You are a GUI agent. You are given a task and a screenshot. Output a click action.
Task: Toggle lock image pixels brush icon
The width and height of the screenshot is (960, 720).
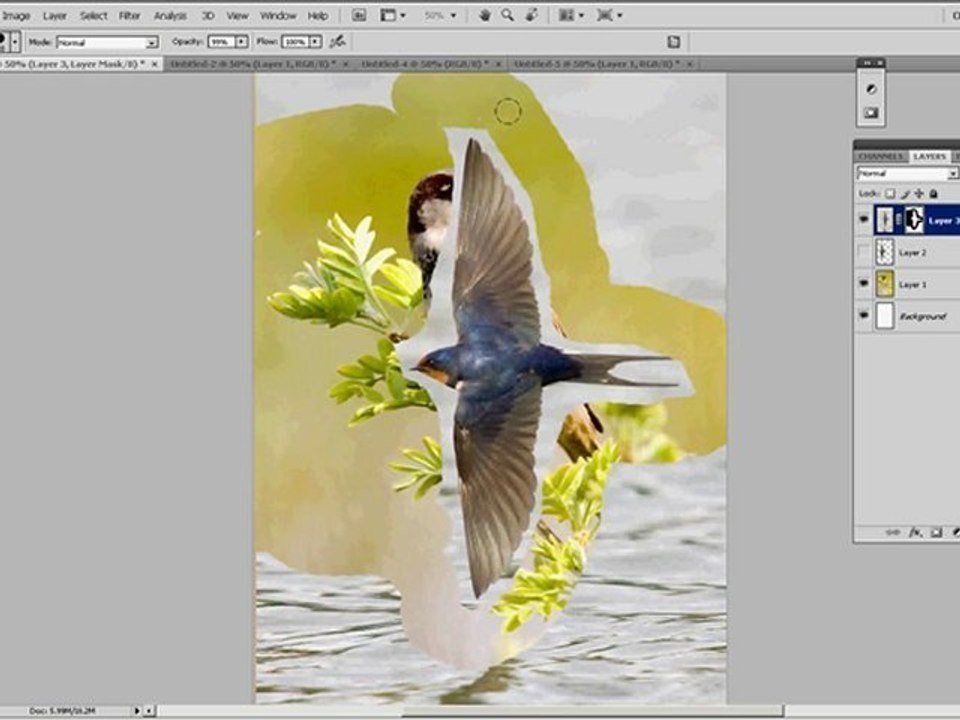click(x=905, y=193)
